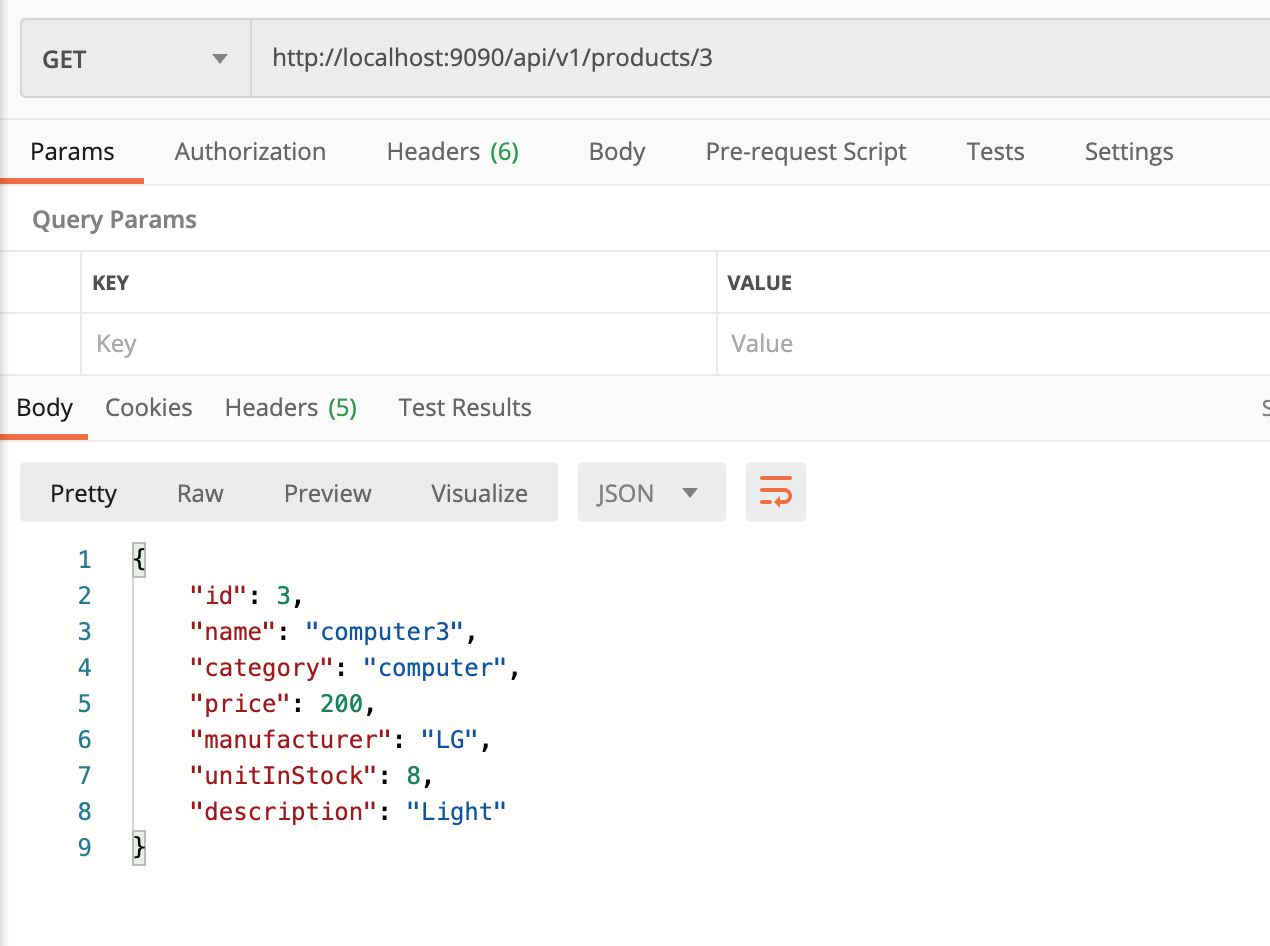
Task: Click the "computer3" name value
Action: 385,632
